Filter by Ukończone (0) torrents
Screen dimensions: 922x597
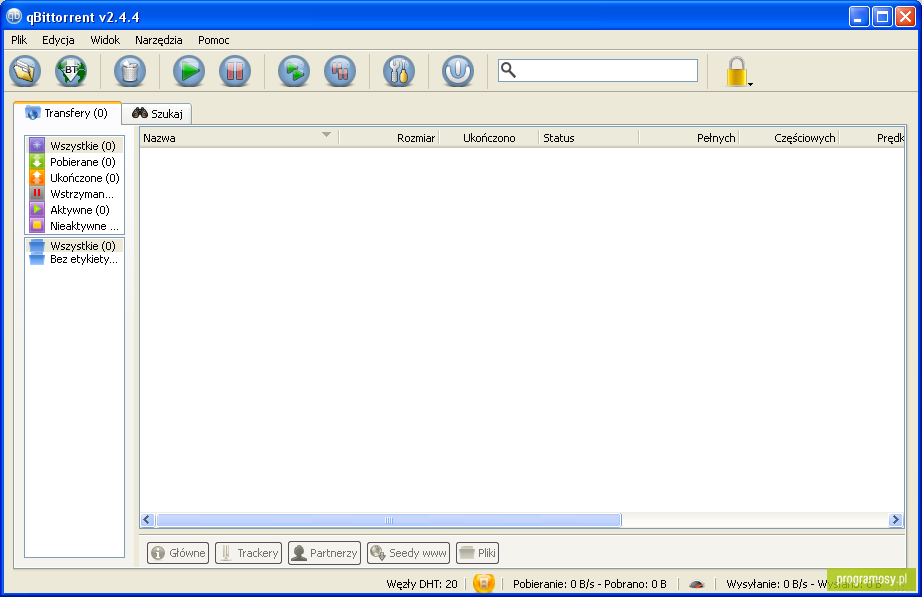[x=75, y=178]
